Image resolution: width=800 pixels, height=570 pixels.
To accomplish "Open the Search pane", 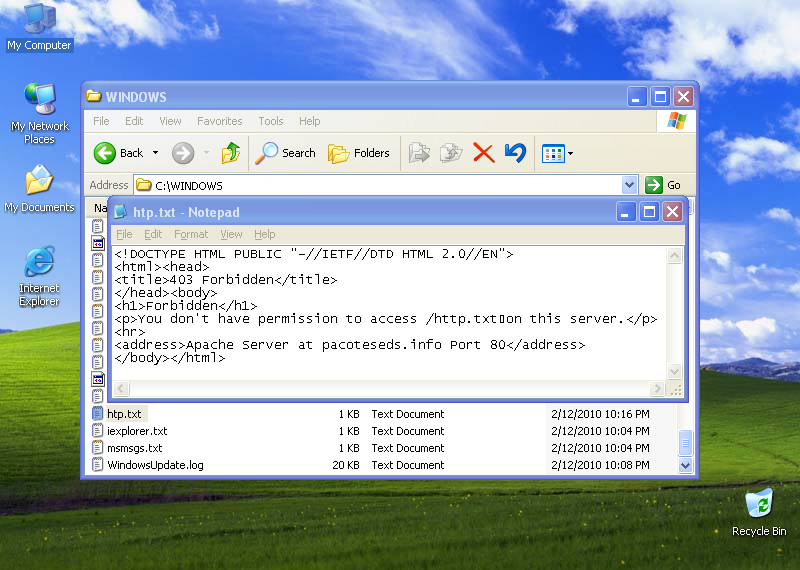I will (x=286, y=153).
